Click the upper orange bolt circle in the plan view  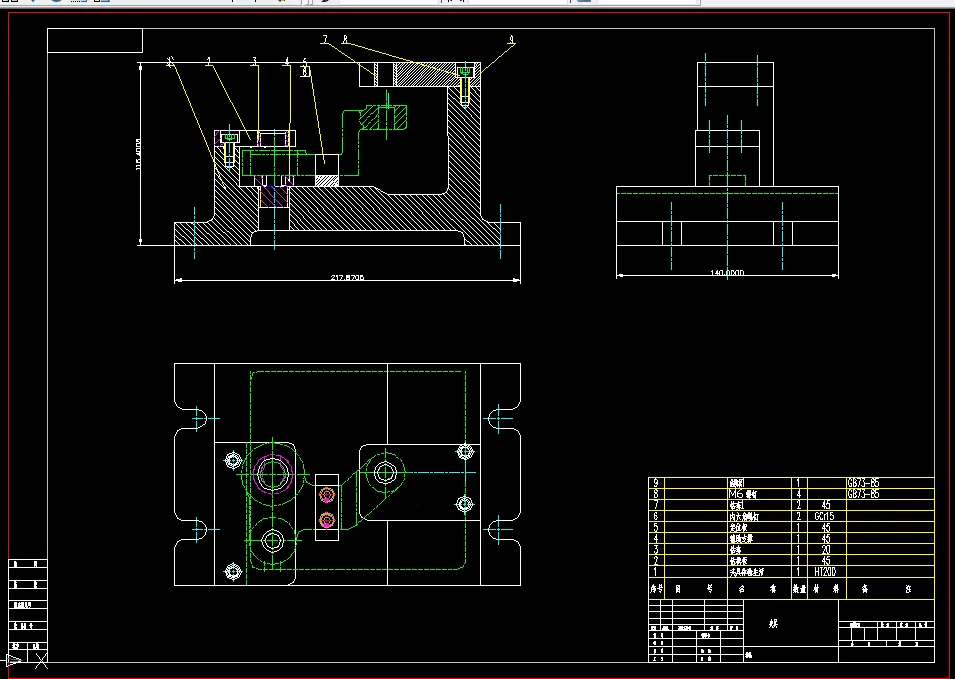click(x=327, y=494)
